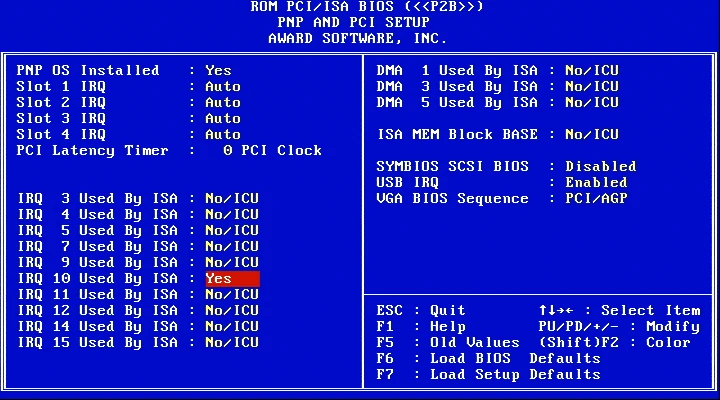Screen dimensions: 720x400
Task: Select IRQ 7 Used By ISA value
Action: click(232, 247)
